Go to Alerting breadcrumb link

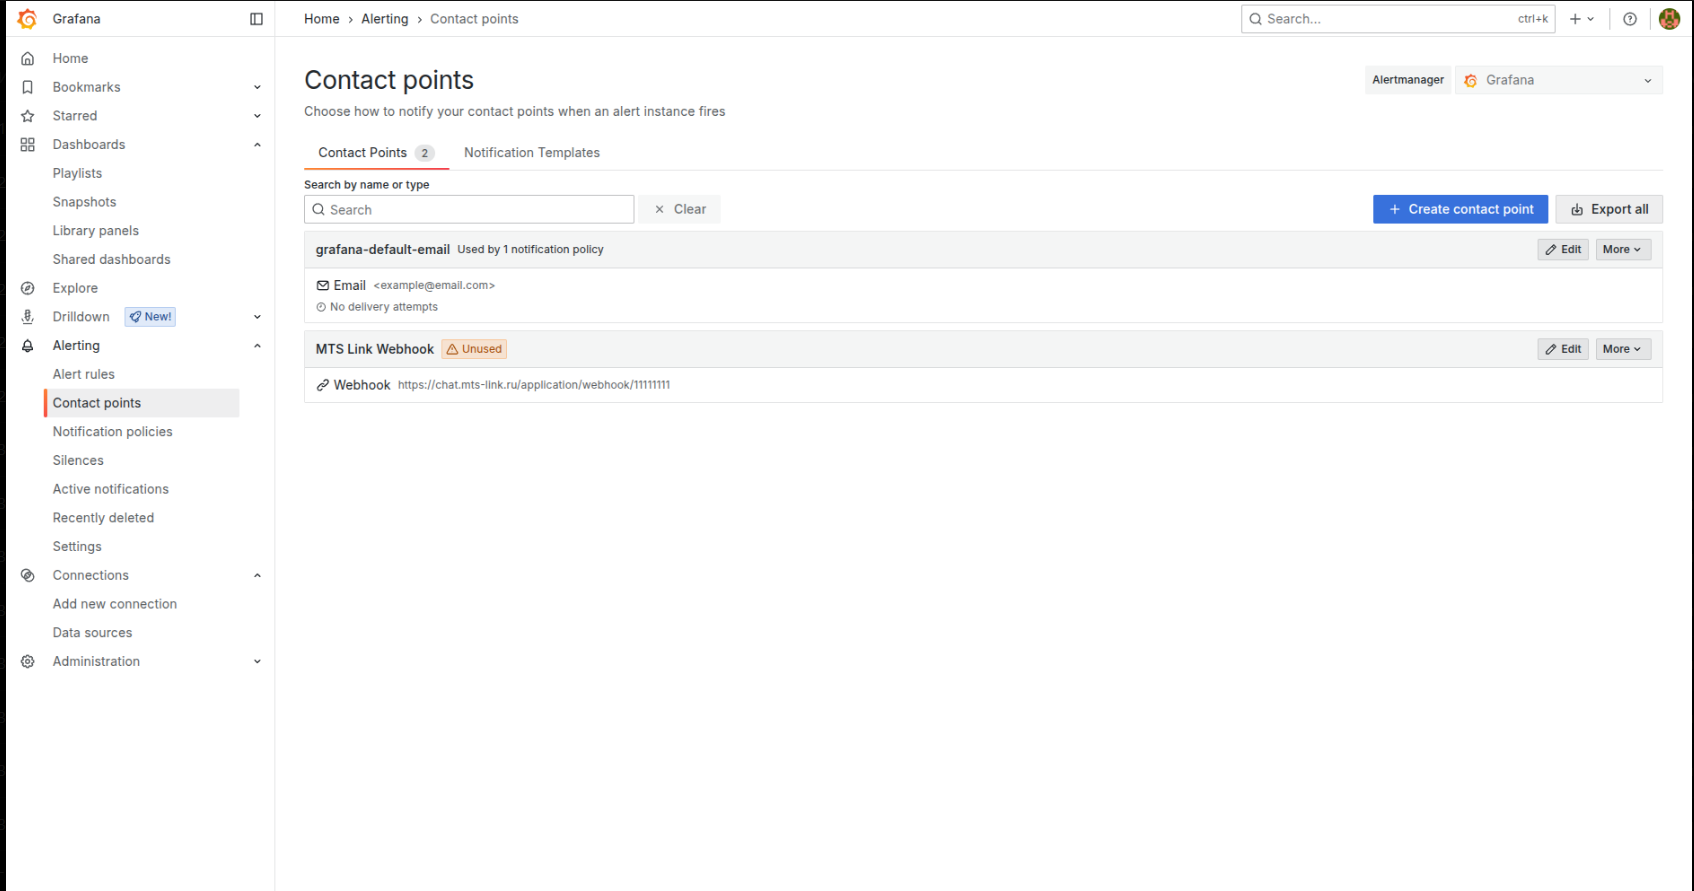[385, 19]
